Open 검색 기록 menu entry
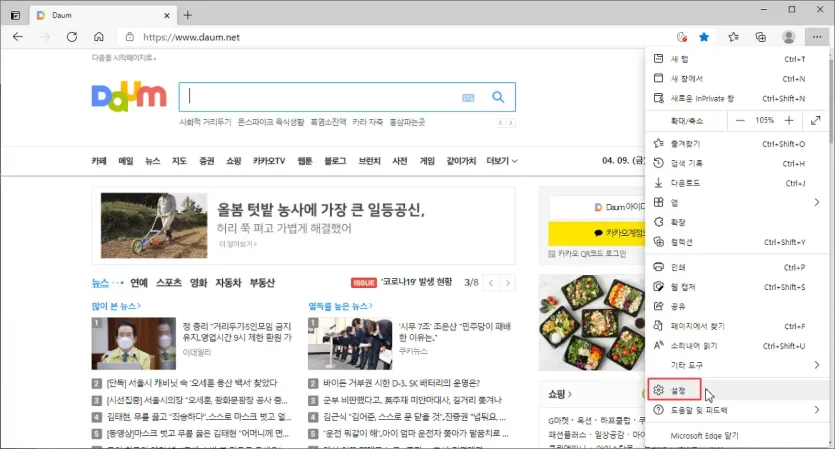The image size is (835, 449). [x=737, y=164]
